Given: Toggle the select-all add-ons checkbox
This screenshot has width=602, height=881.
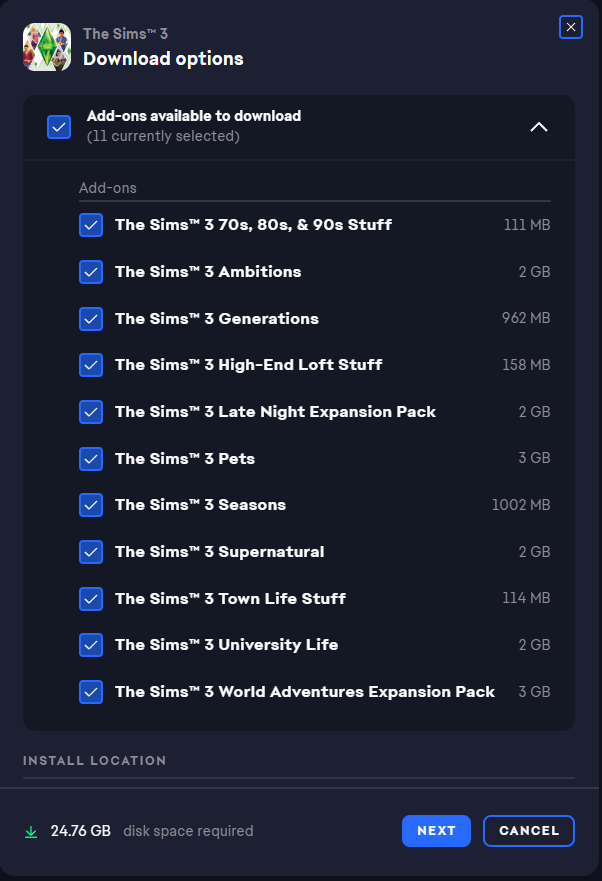Looking at the screenshot, I should click(x=59, y=127).
